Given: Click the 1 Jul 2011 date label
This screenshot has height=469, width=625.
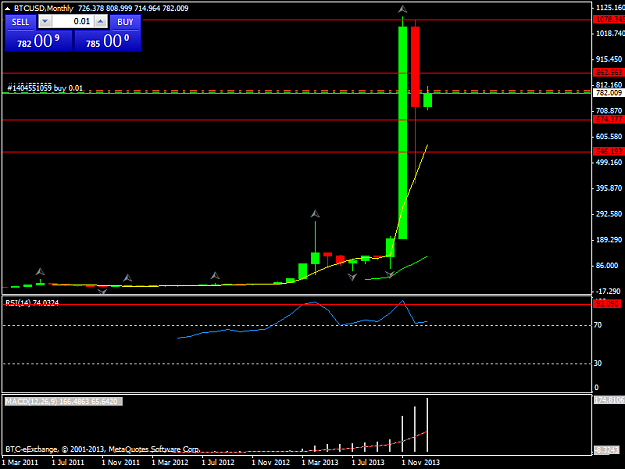Looking at the screenshot, I should [x=68, y=462].
